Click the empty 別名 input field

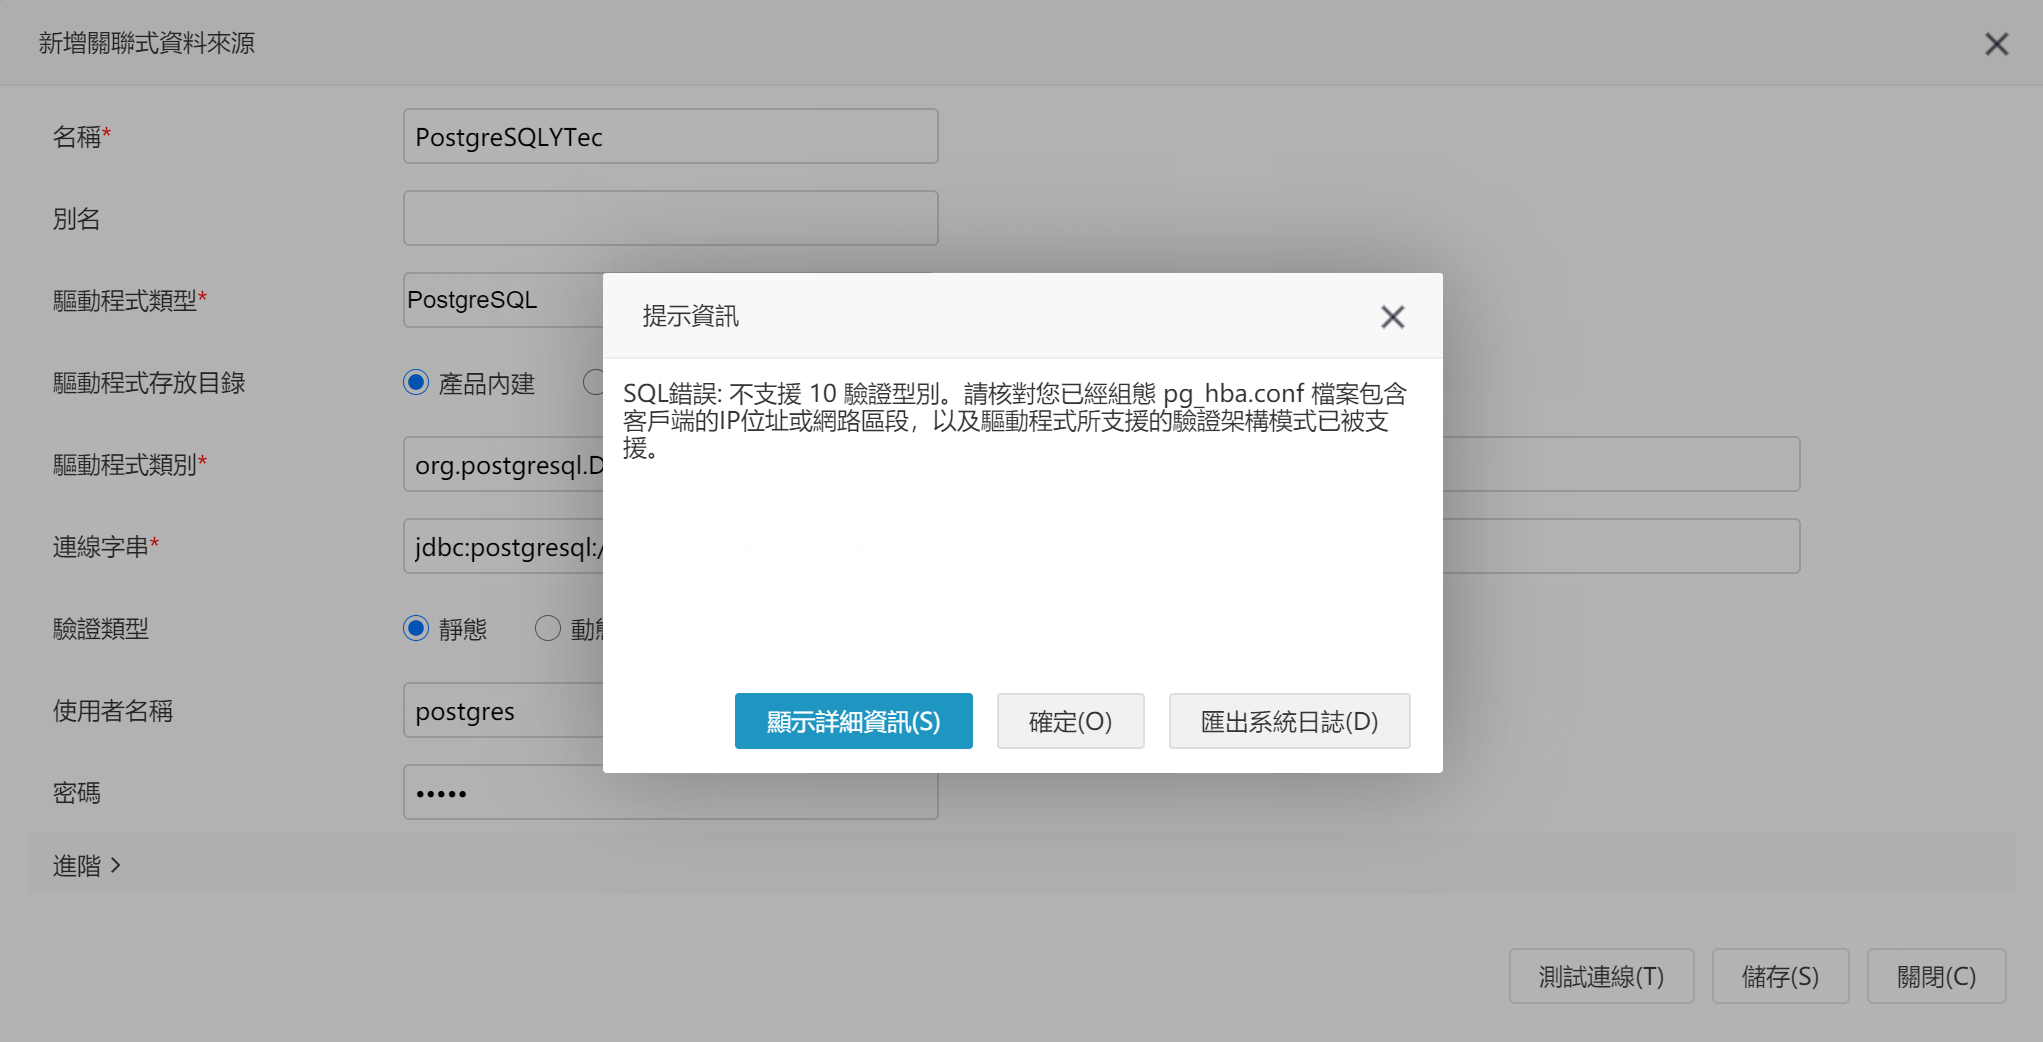(670, 218)
